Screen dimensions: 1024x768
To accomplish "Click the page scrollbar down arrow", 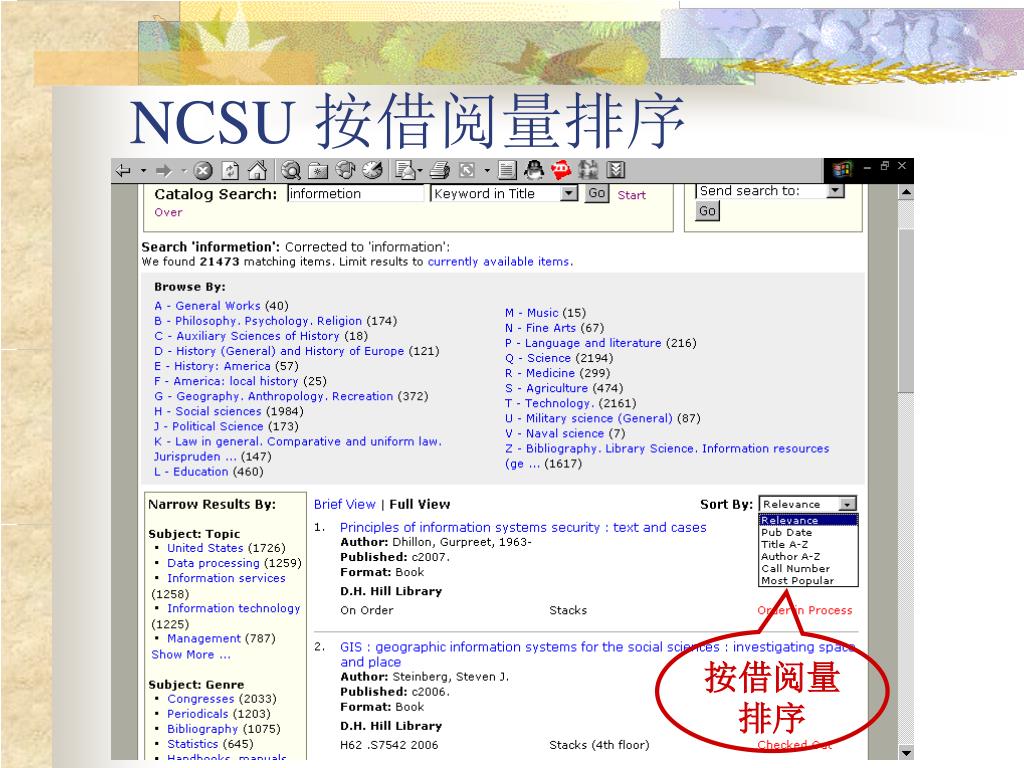I will tap(906, 752).
